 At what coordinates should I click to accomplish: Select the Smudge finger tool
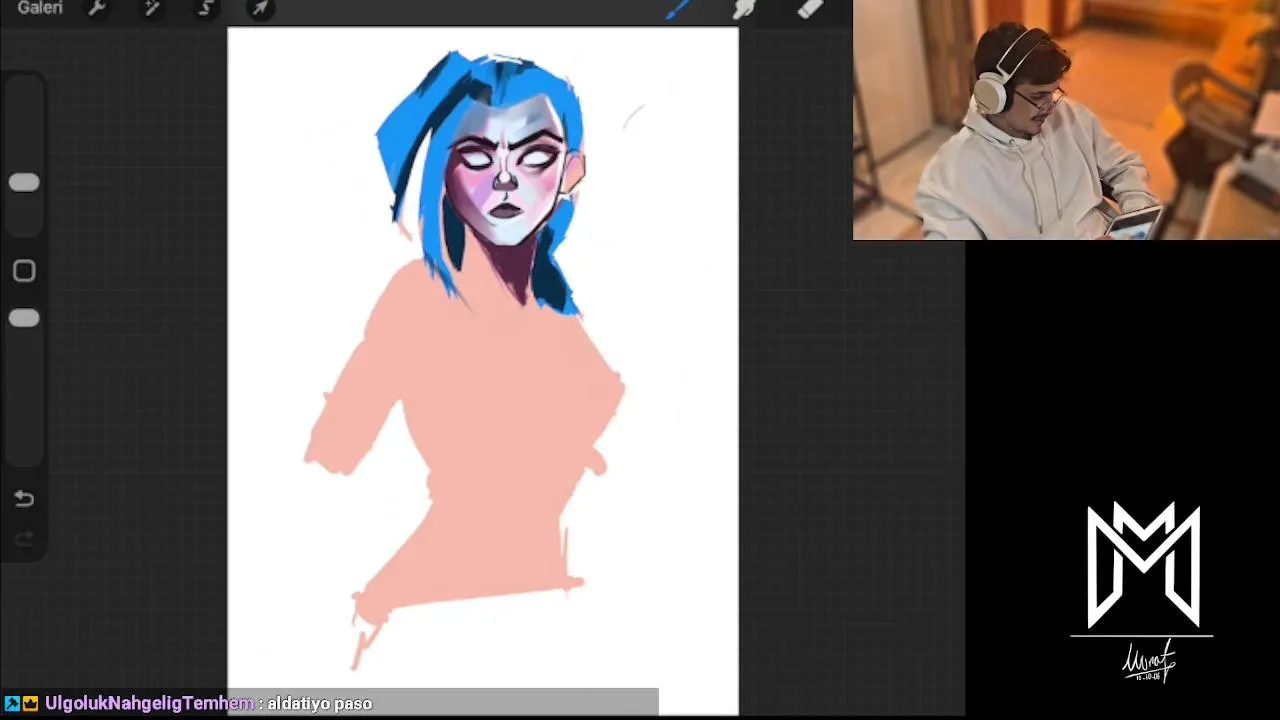tap(744, 9)
